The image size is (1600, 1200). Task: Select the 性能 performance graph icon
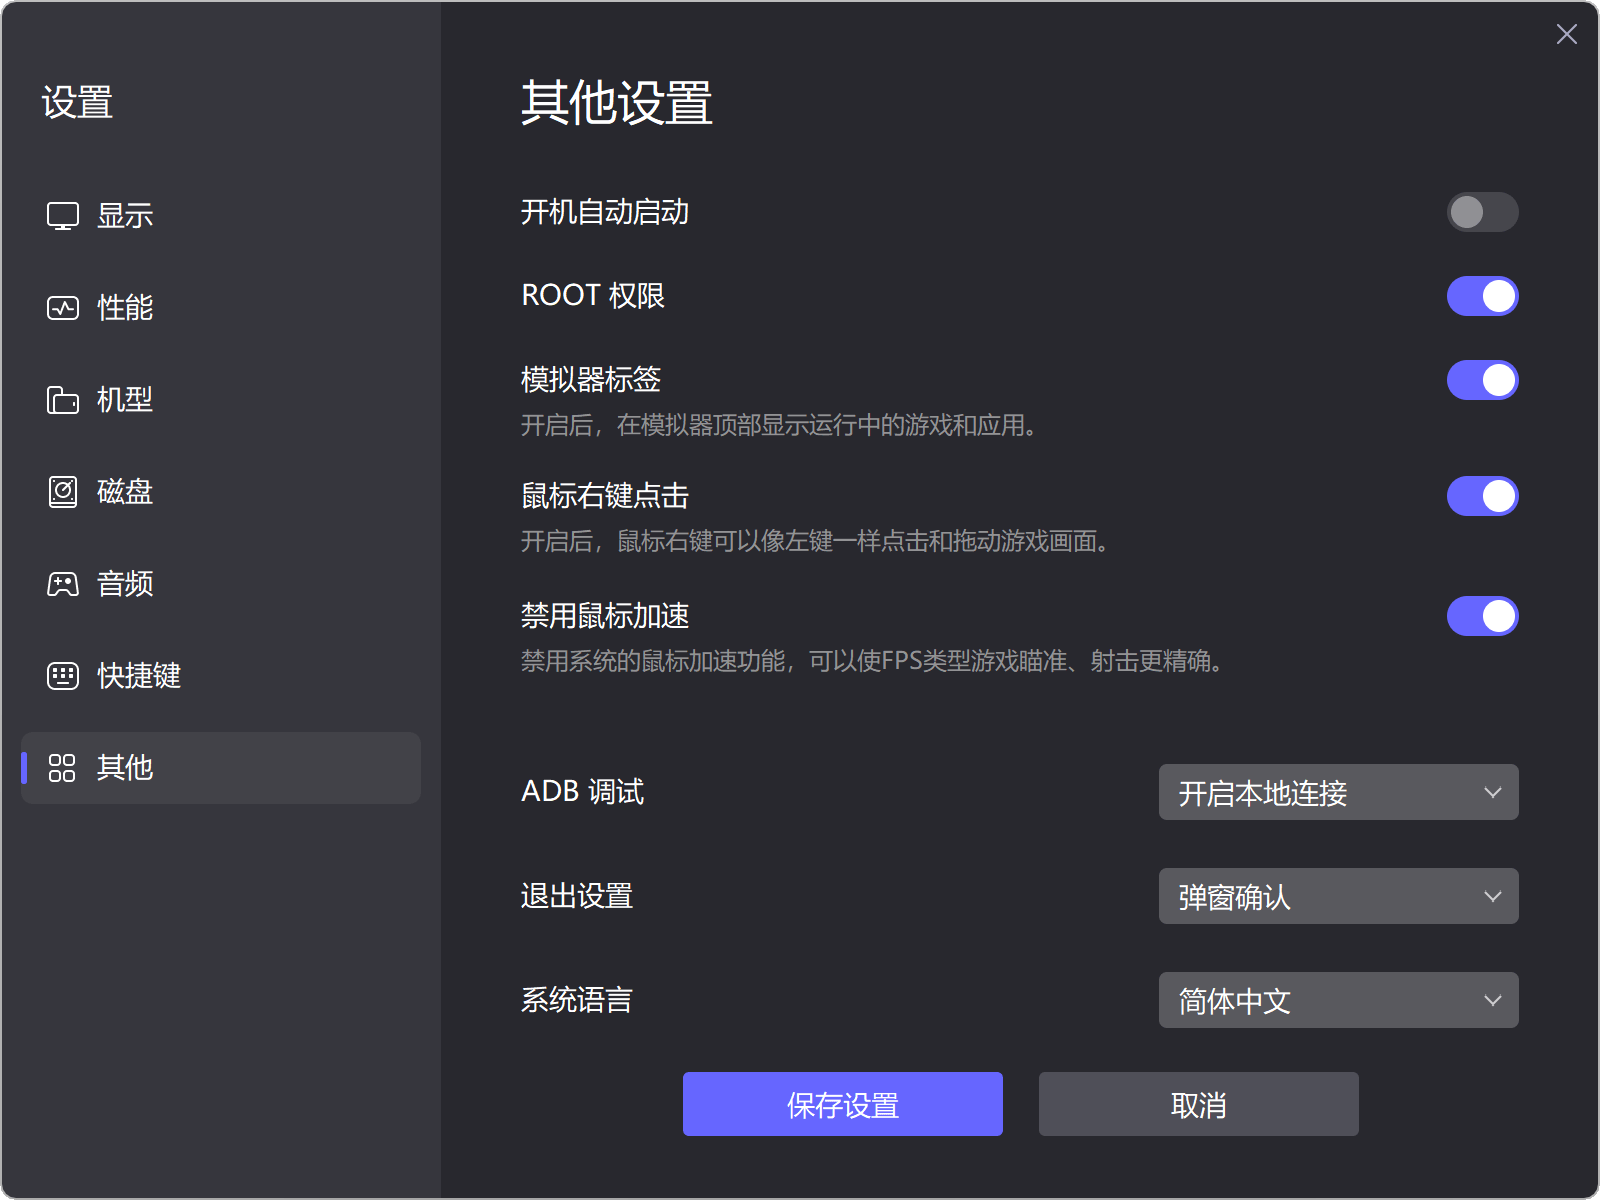point(63,307)
